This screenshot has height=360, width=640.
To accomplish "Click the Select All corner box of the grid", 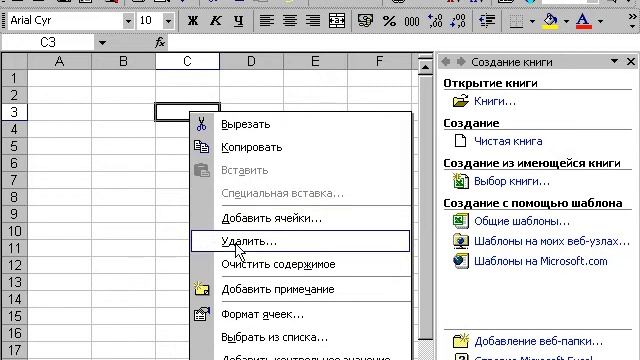I will tap(14, 61).
